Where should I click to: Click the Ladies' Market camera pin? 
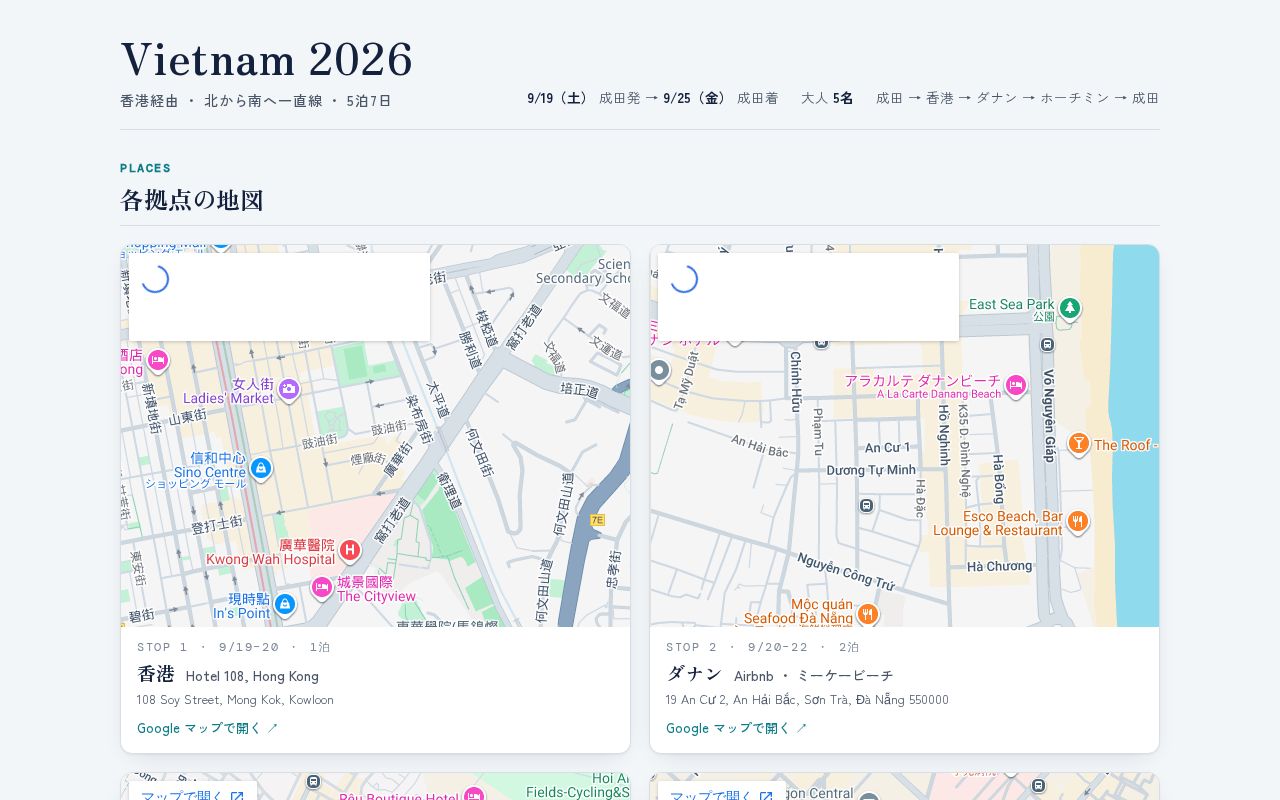[x=289, y=389]
